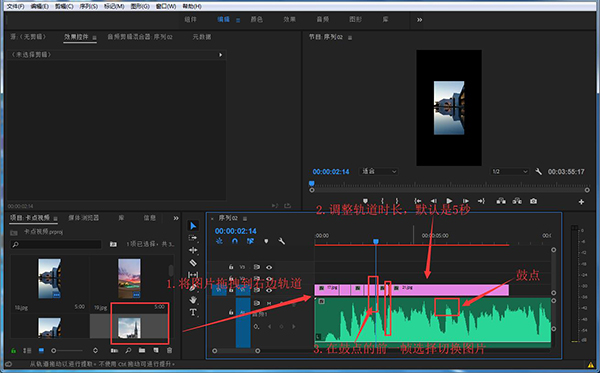This screenshot has width=600, height=373.
Task: Click the project panel search field
Action: click(x=56, y=244)
